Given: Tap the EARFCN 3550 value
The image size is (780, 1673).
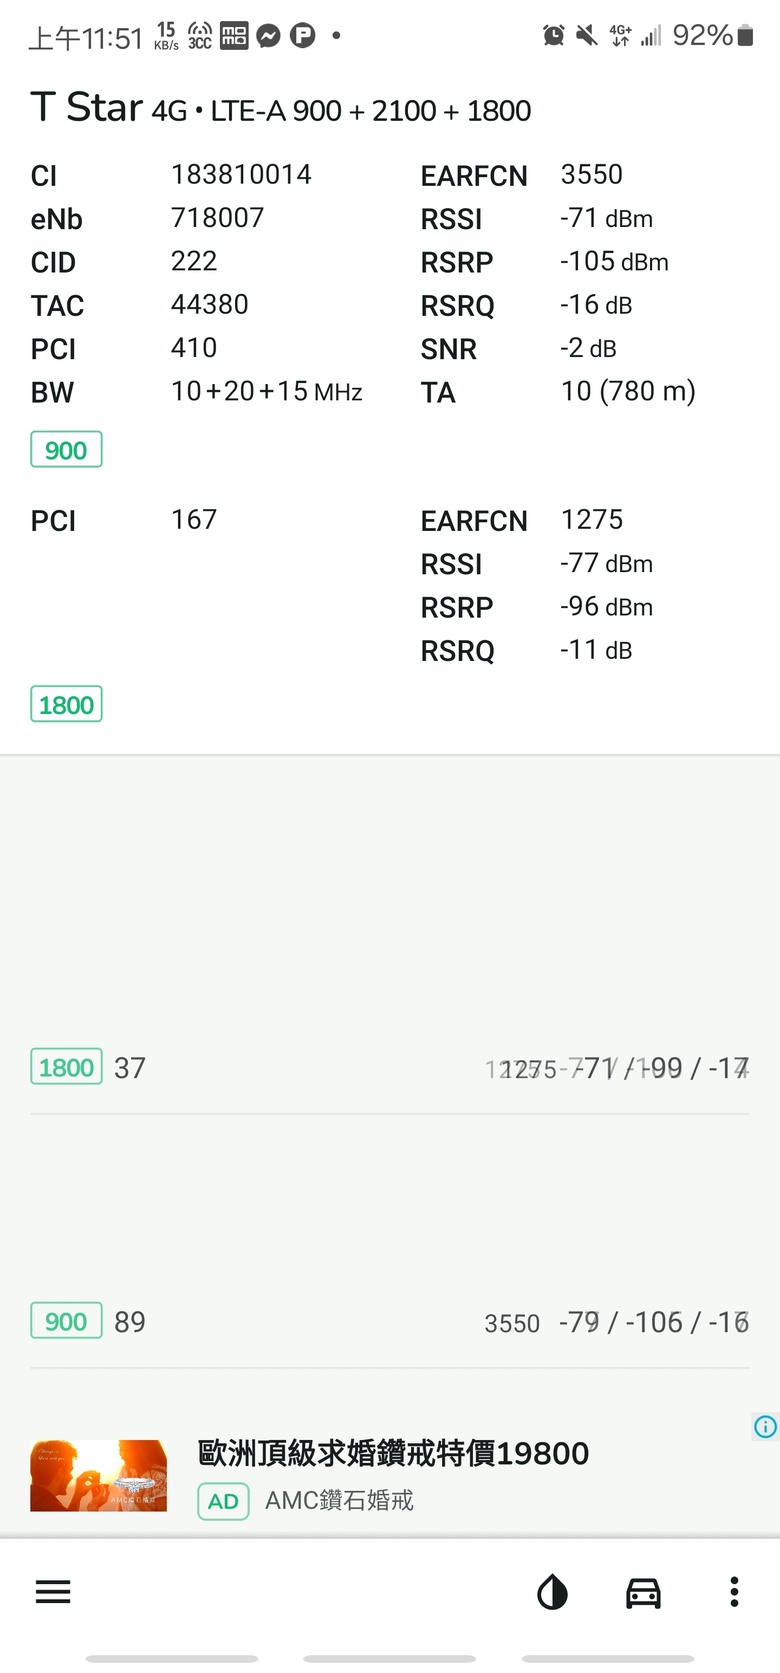Looking at the screenshot, I should point(592,175).
